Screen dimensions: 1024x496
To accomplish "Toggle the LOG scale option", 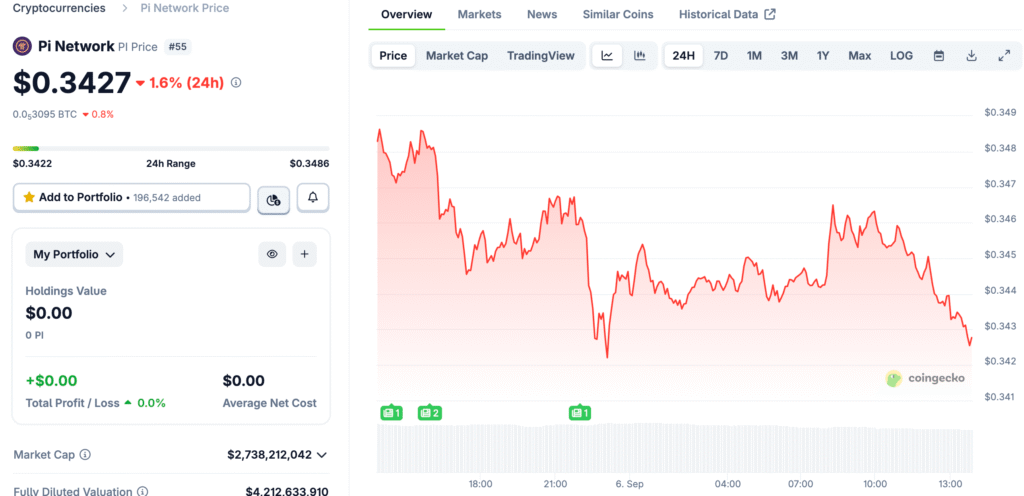I will (901, 56).
